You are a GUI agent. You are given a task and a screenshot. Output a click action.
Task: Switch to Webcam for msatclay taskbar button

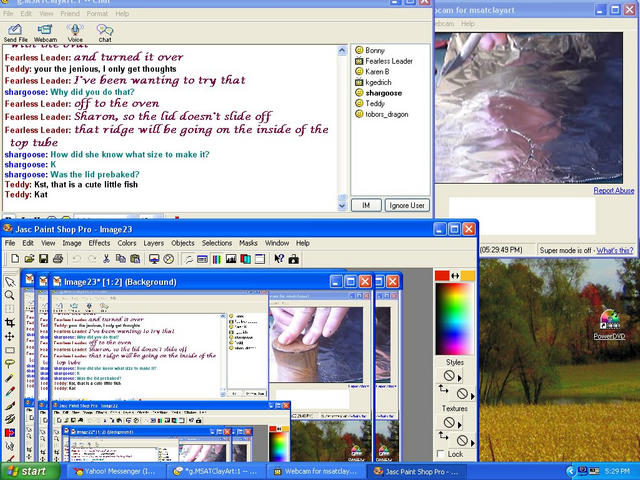click(315, 471)
